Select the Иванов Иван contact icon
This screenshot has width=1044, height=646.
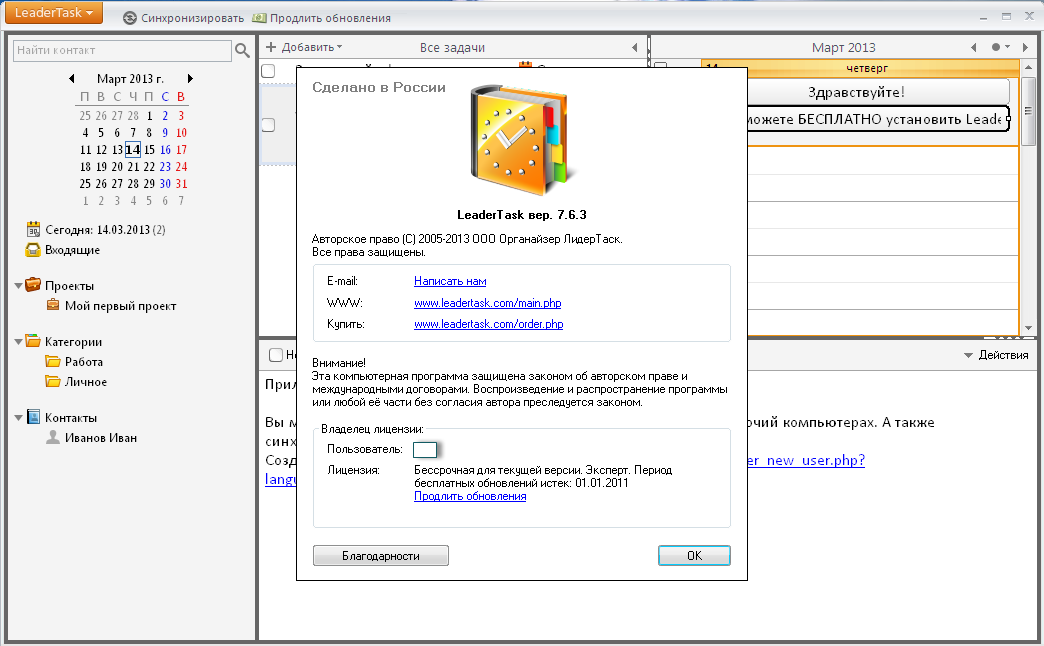point(52,438)
